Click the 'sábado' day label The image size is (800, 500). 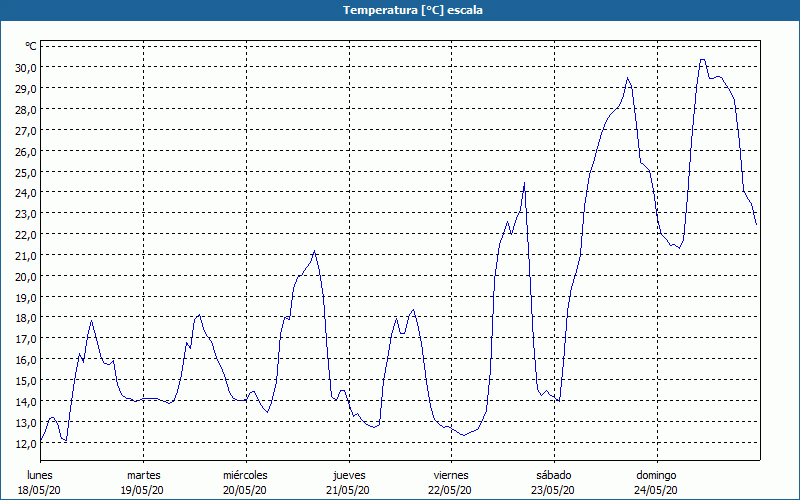[x=554, y=475]
